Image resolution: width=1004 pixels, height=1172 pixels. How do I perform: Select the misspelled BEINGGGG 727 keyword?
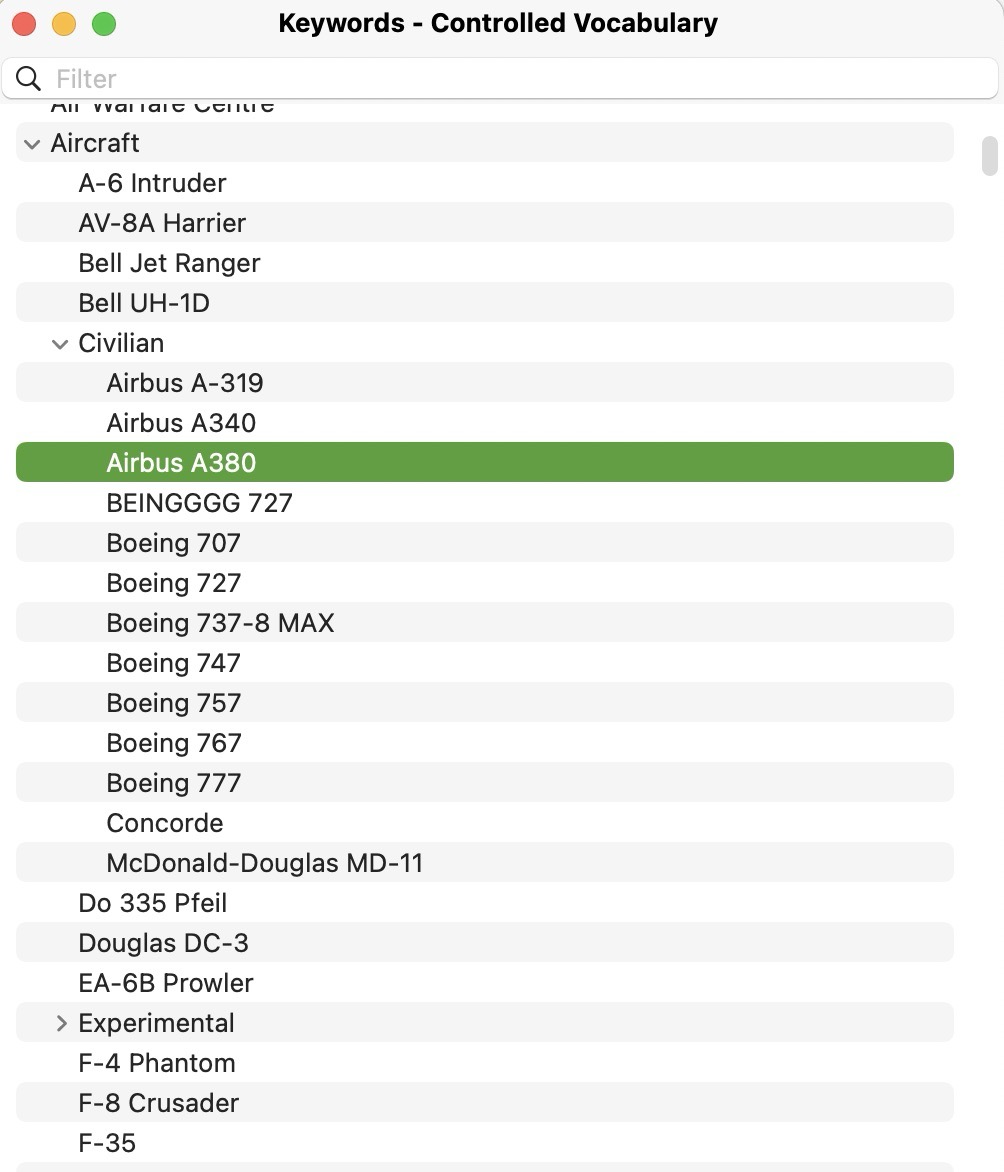tap(199, 503)
